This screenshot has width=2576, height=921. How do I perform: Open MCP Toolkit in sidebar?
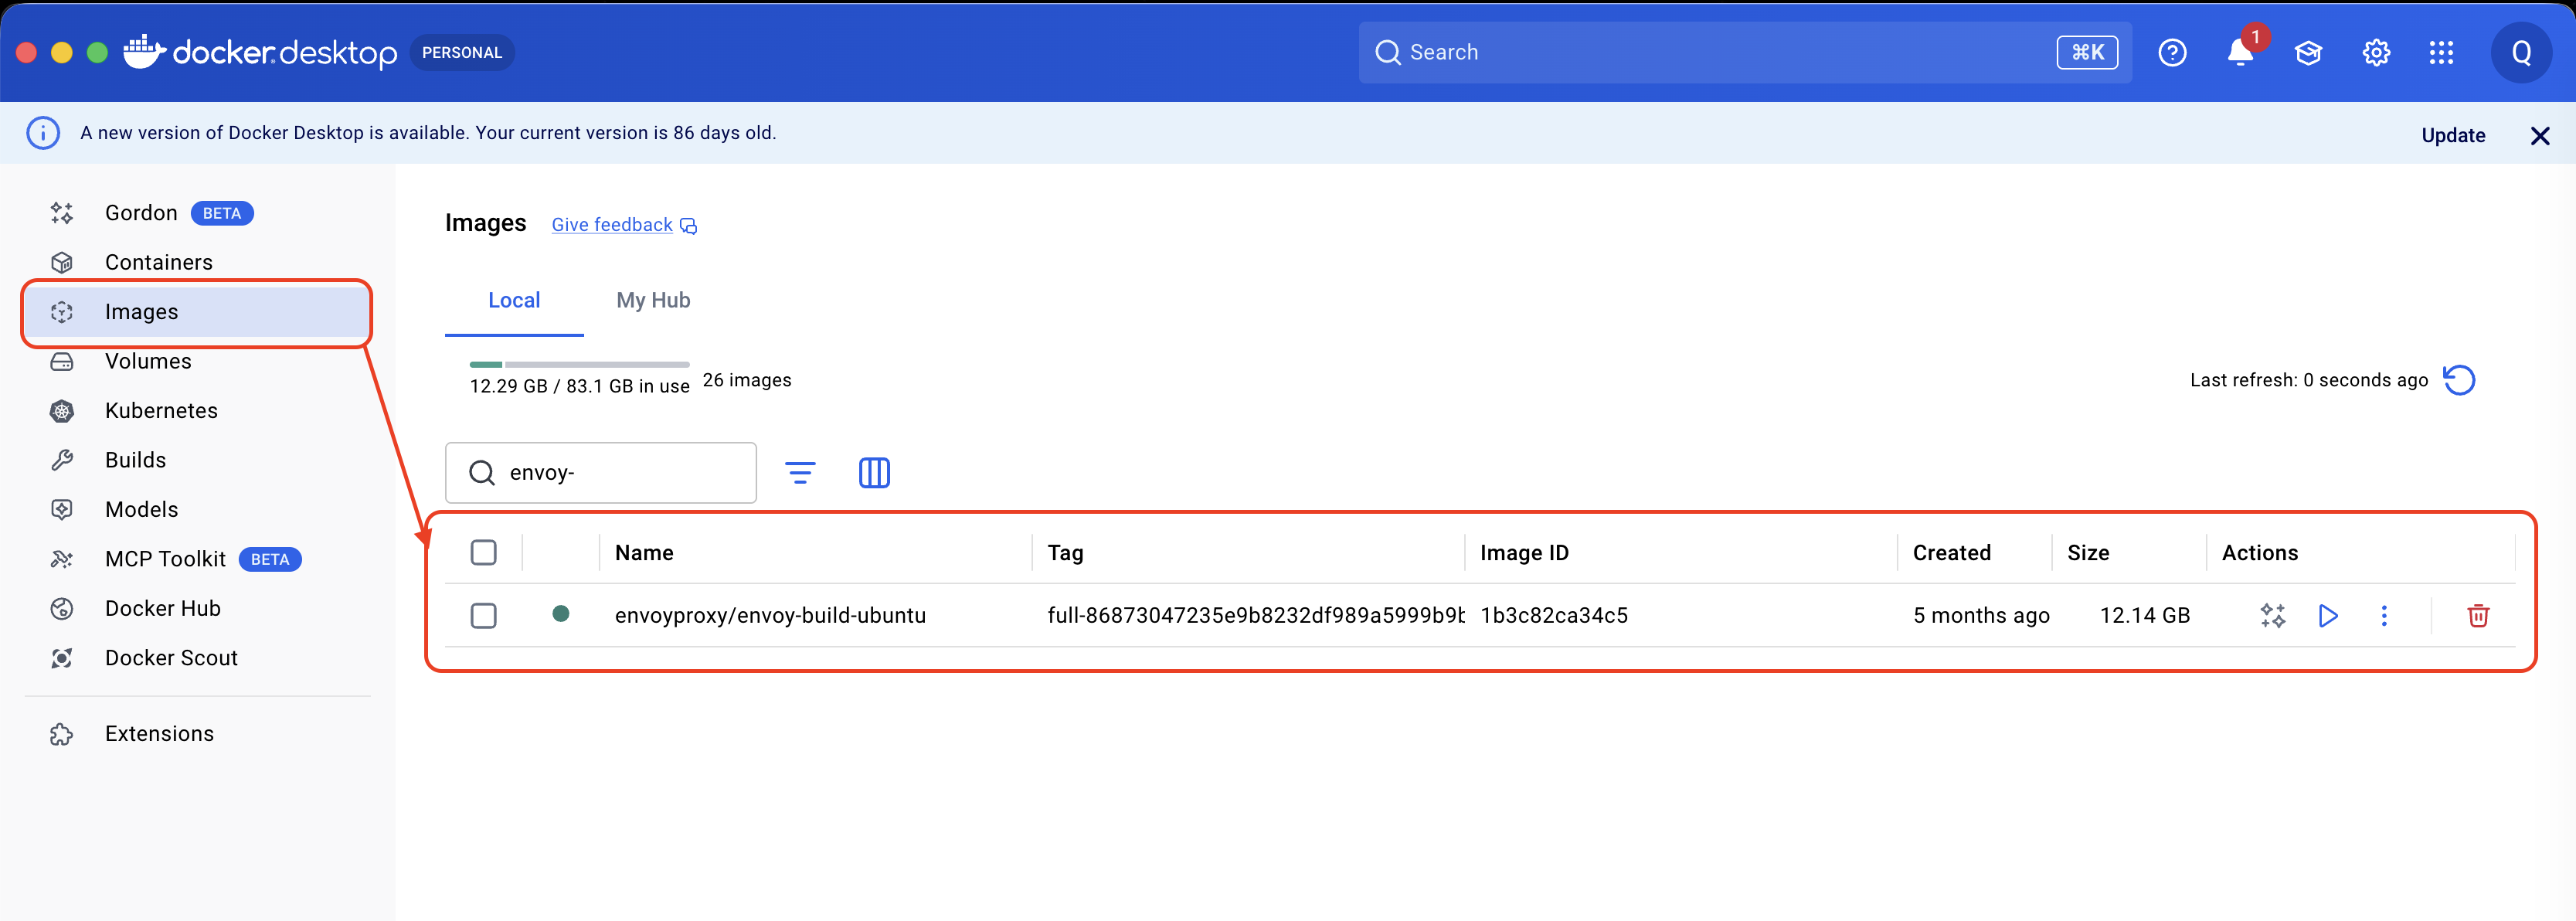click(x=198, y=559)
